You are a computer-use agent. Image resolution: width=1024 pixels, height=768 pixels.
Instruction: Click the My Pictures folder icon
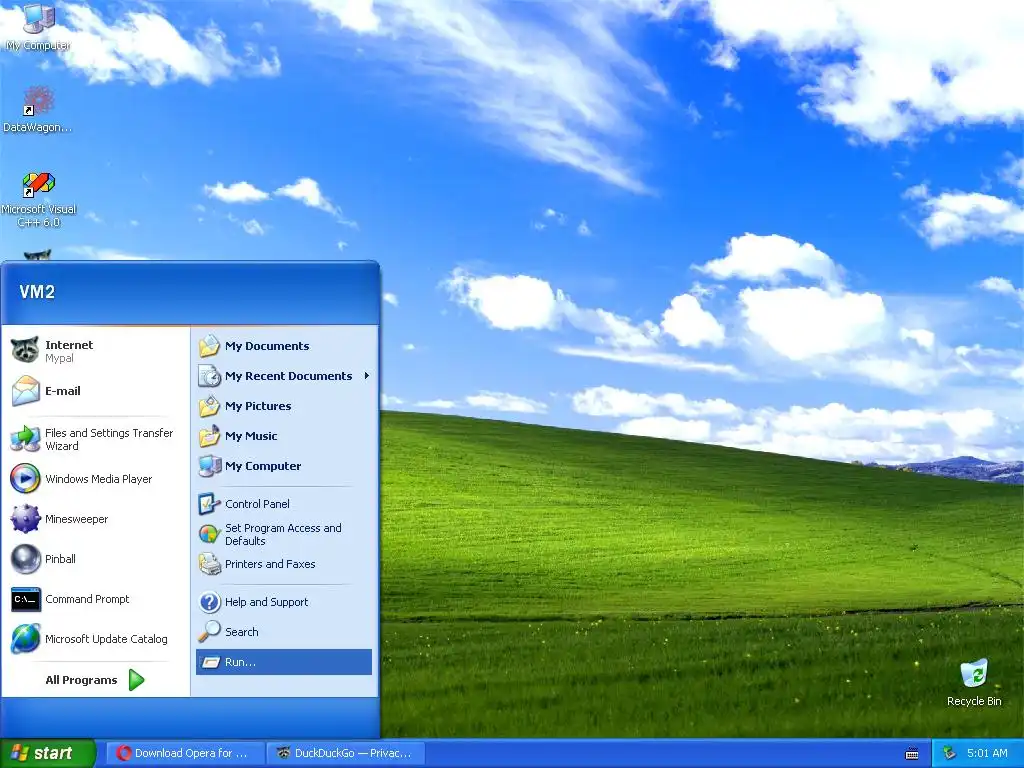[210, 406]
